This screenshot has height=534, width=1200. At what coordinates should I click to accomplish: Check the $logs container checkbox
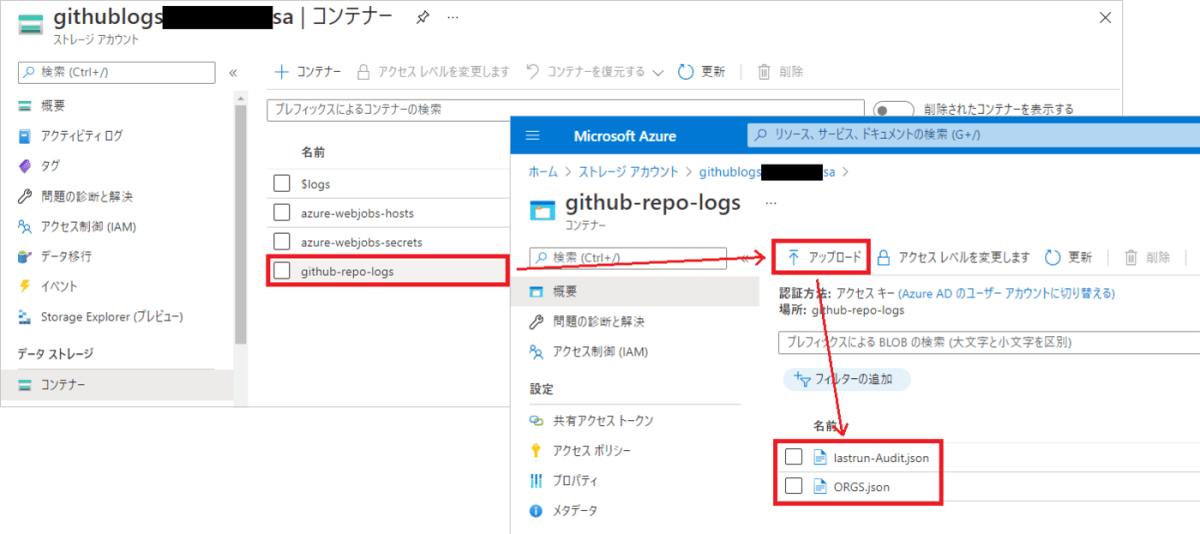282,184
